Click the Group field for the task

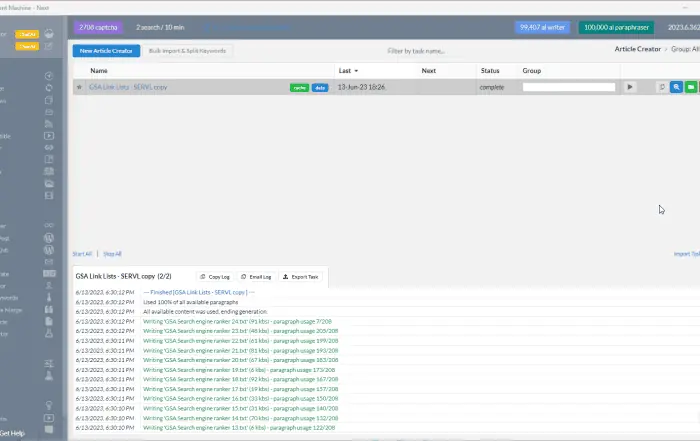click(x=568, y=88)
